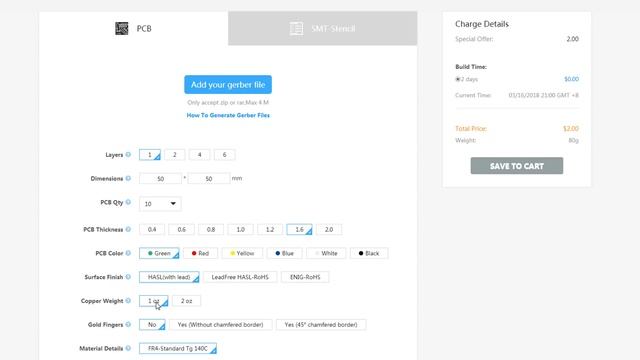The height and width of the screenshot is (360, 640).
Task: Select 1 layer option
Action: [150, 155]
